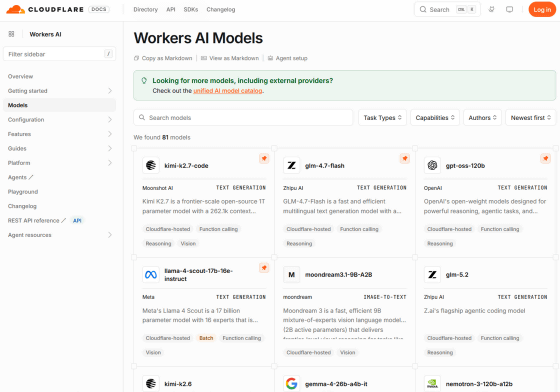
Task: Click the header Search box
Action: 448,9
